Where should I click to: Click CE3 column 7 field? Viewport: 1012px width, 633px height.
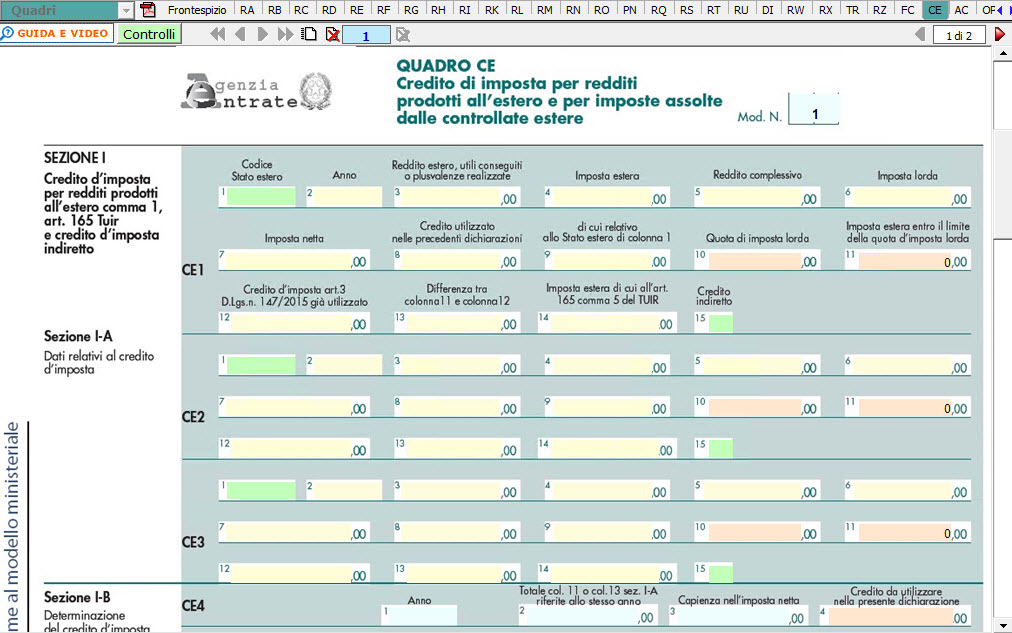tap(294, 532)
